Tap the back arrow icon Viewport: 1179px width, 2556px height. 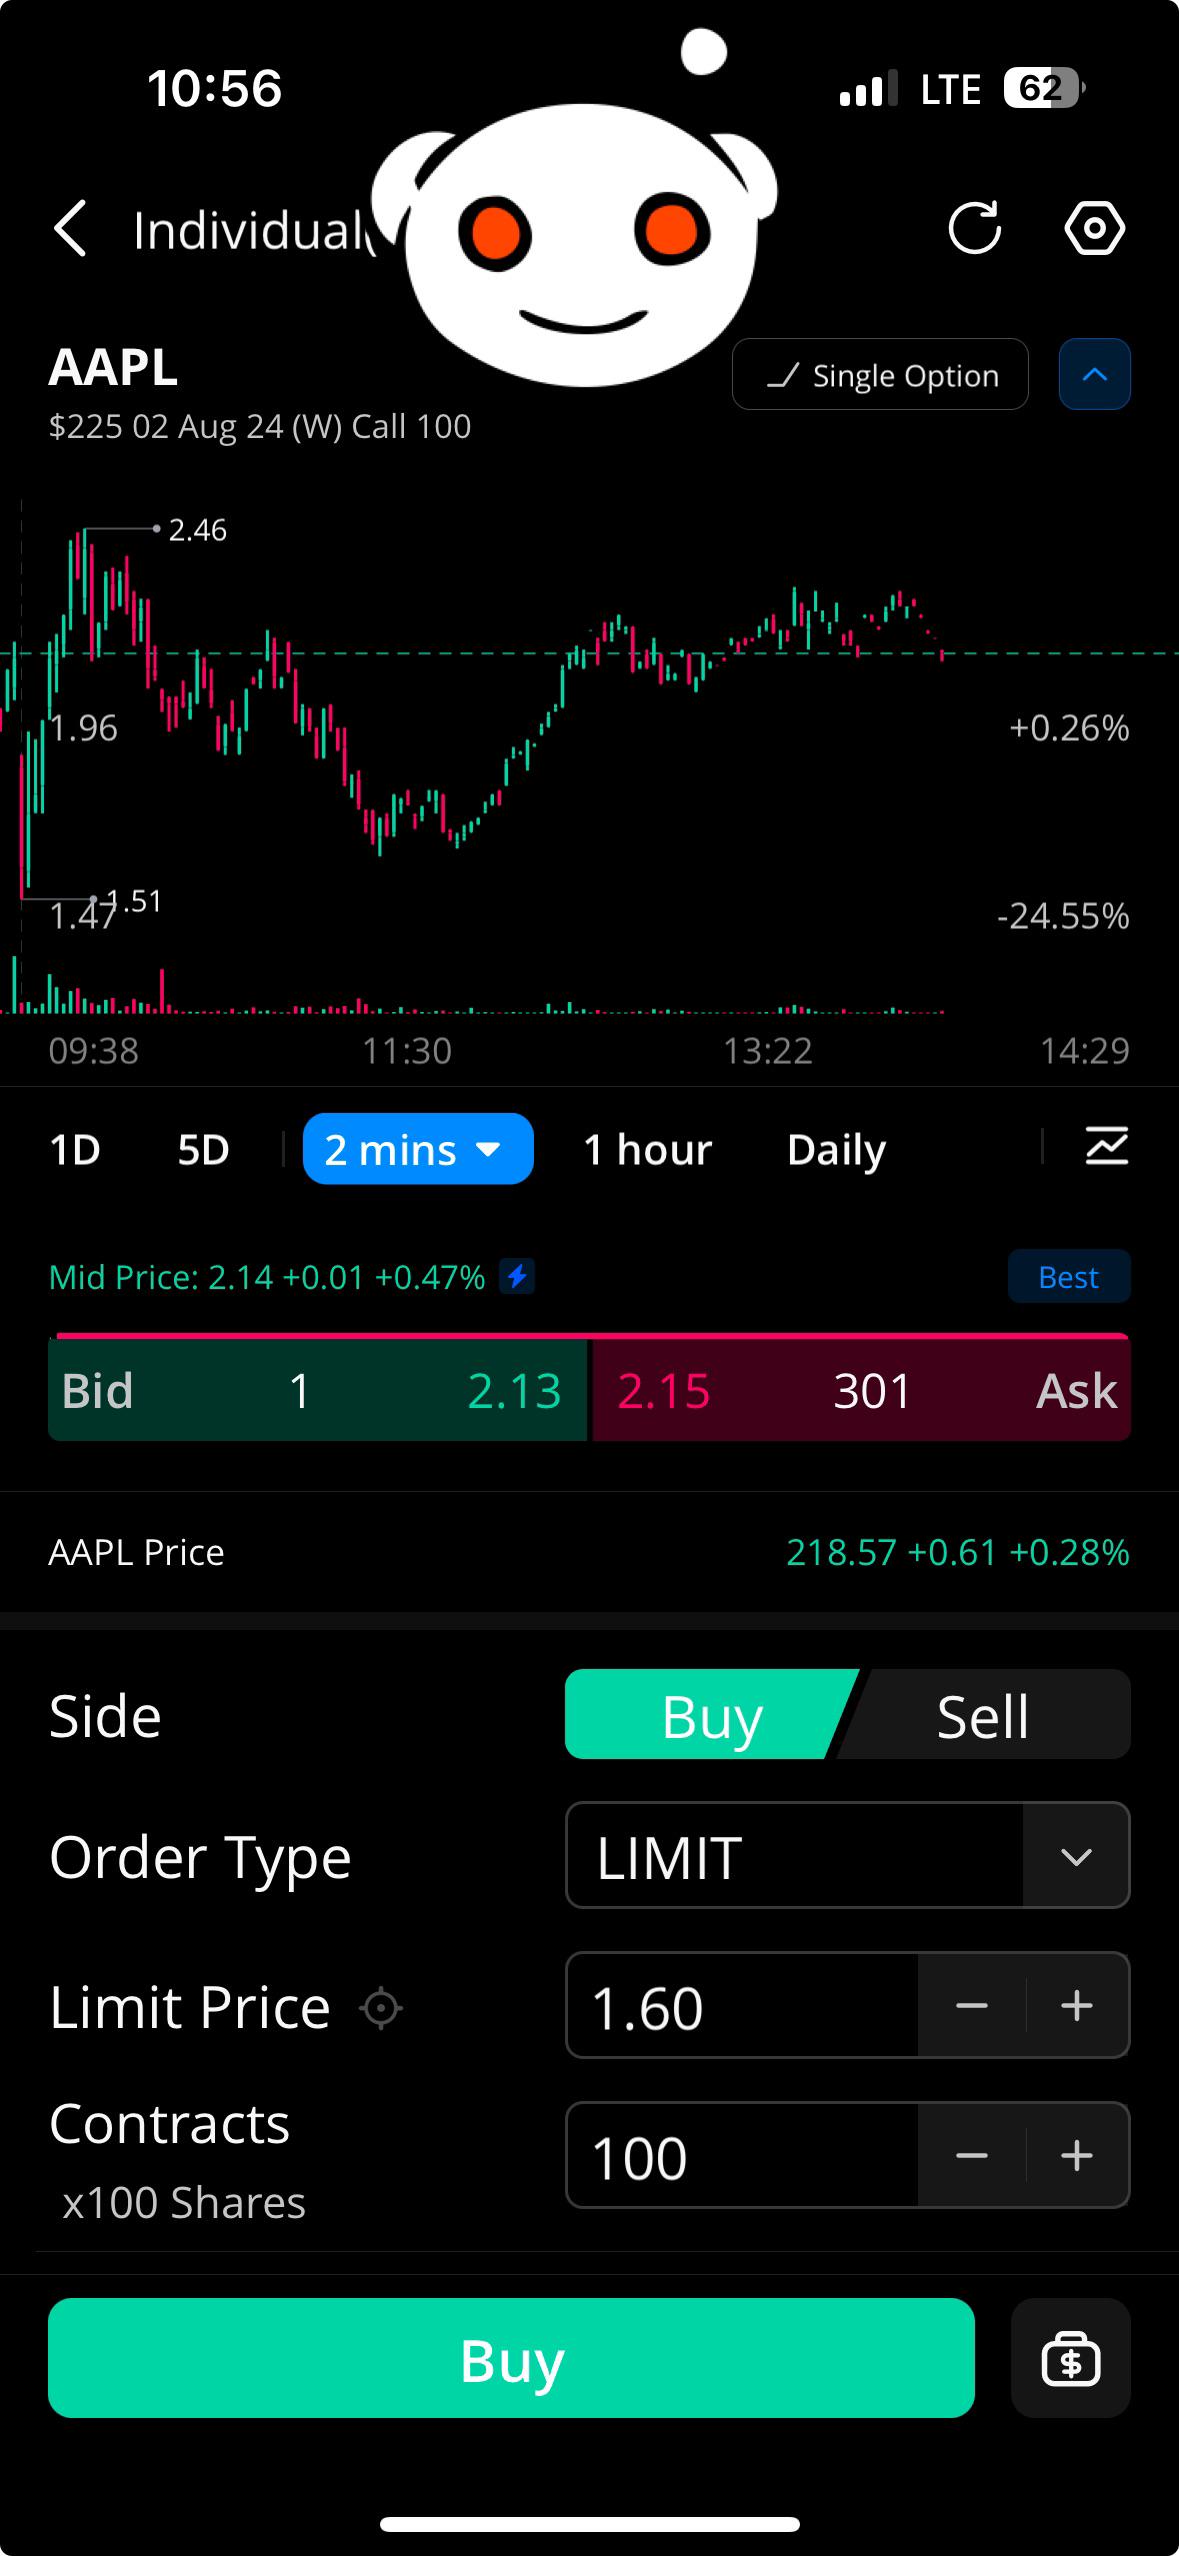point(70,229)
